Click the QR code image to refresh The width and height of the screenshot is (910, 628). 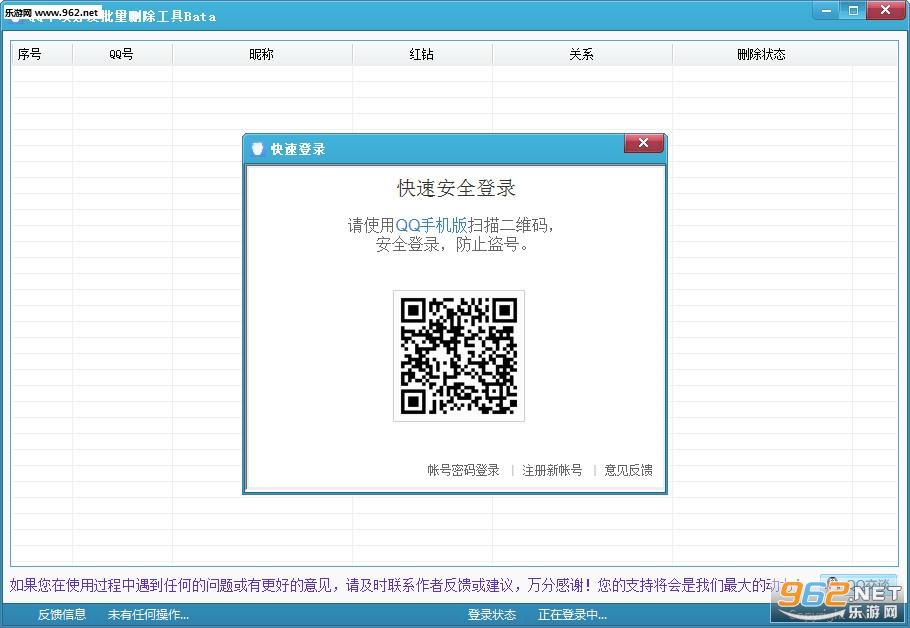click(x=458, y=356)
